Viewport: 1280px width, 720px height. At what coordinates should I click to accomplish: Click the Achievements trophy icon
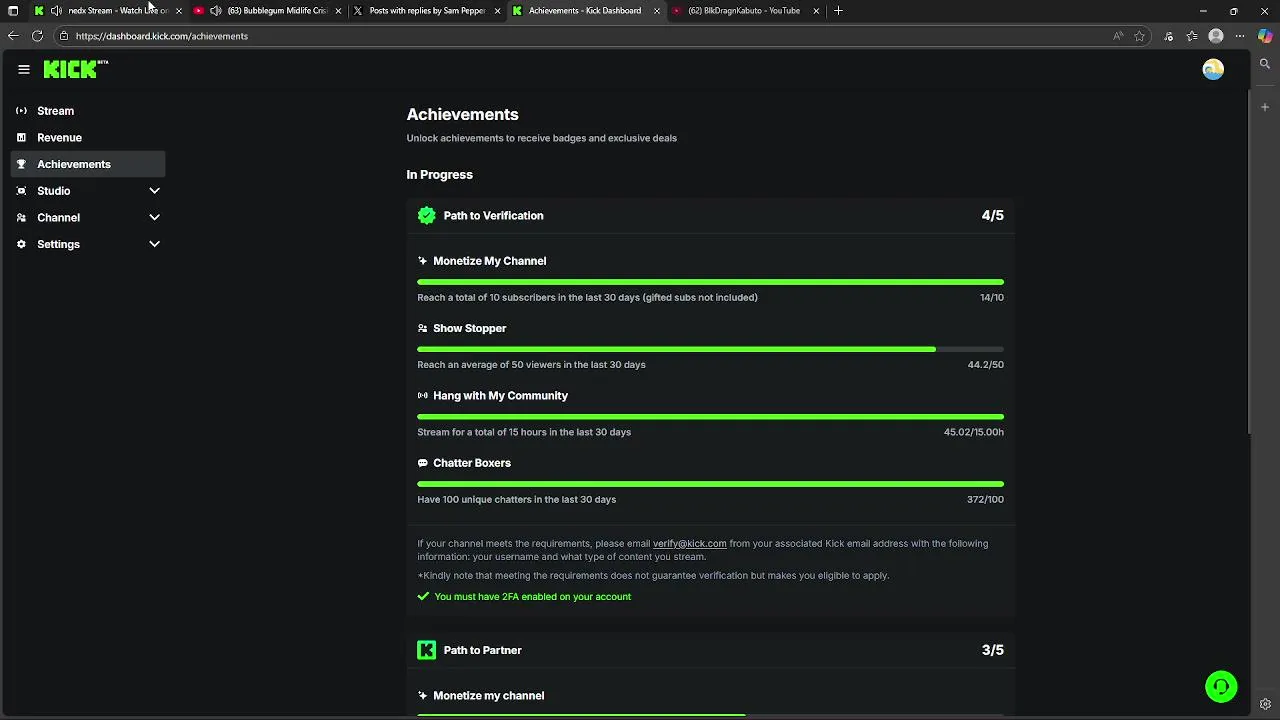[x=21, y=164]
